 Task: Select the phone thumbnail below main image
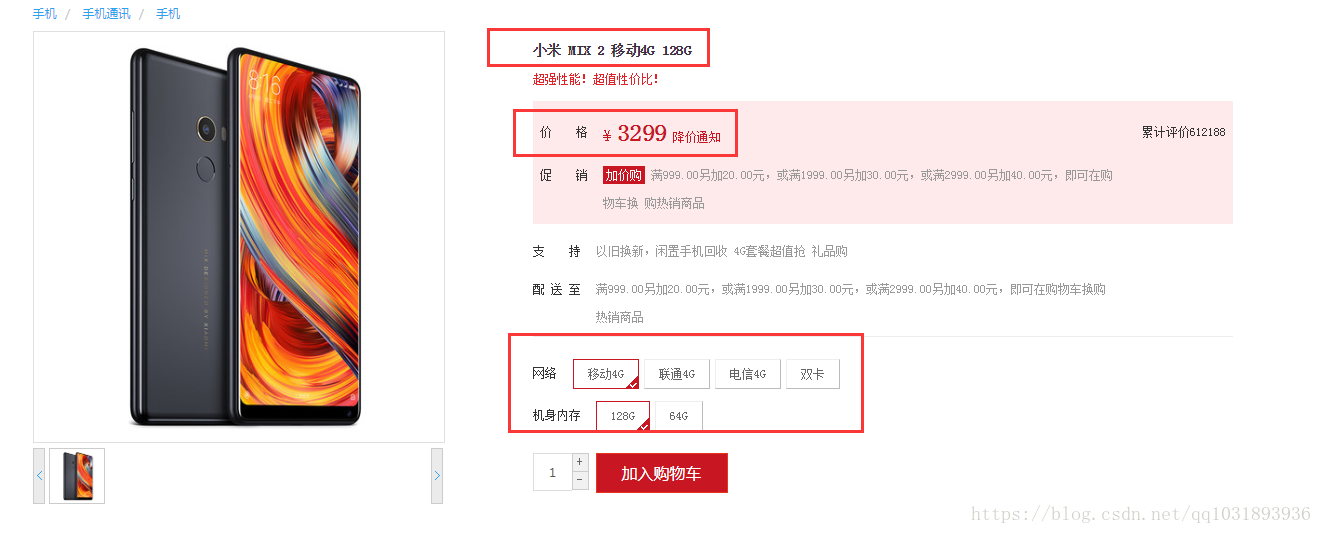tap(77, 476)
